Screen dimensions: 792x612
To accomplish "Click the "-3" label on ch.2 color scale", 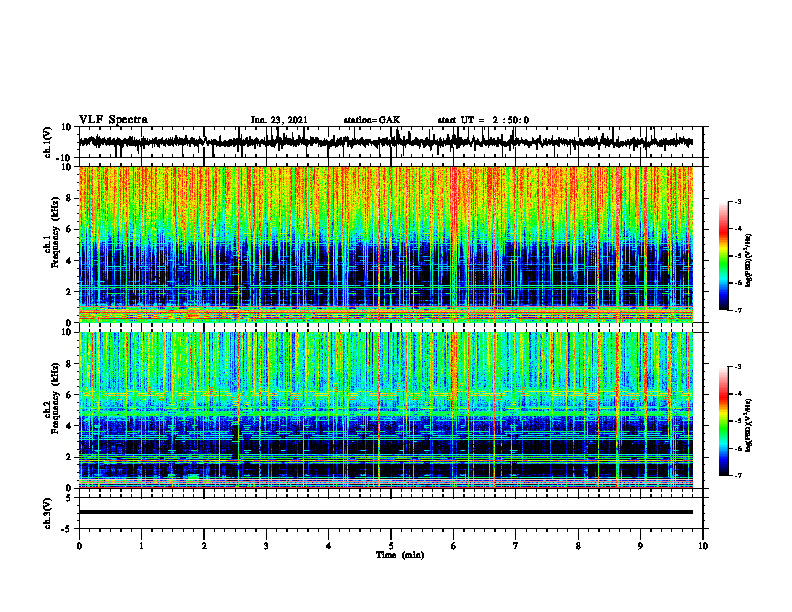I will click(738, 367).
